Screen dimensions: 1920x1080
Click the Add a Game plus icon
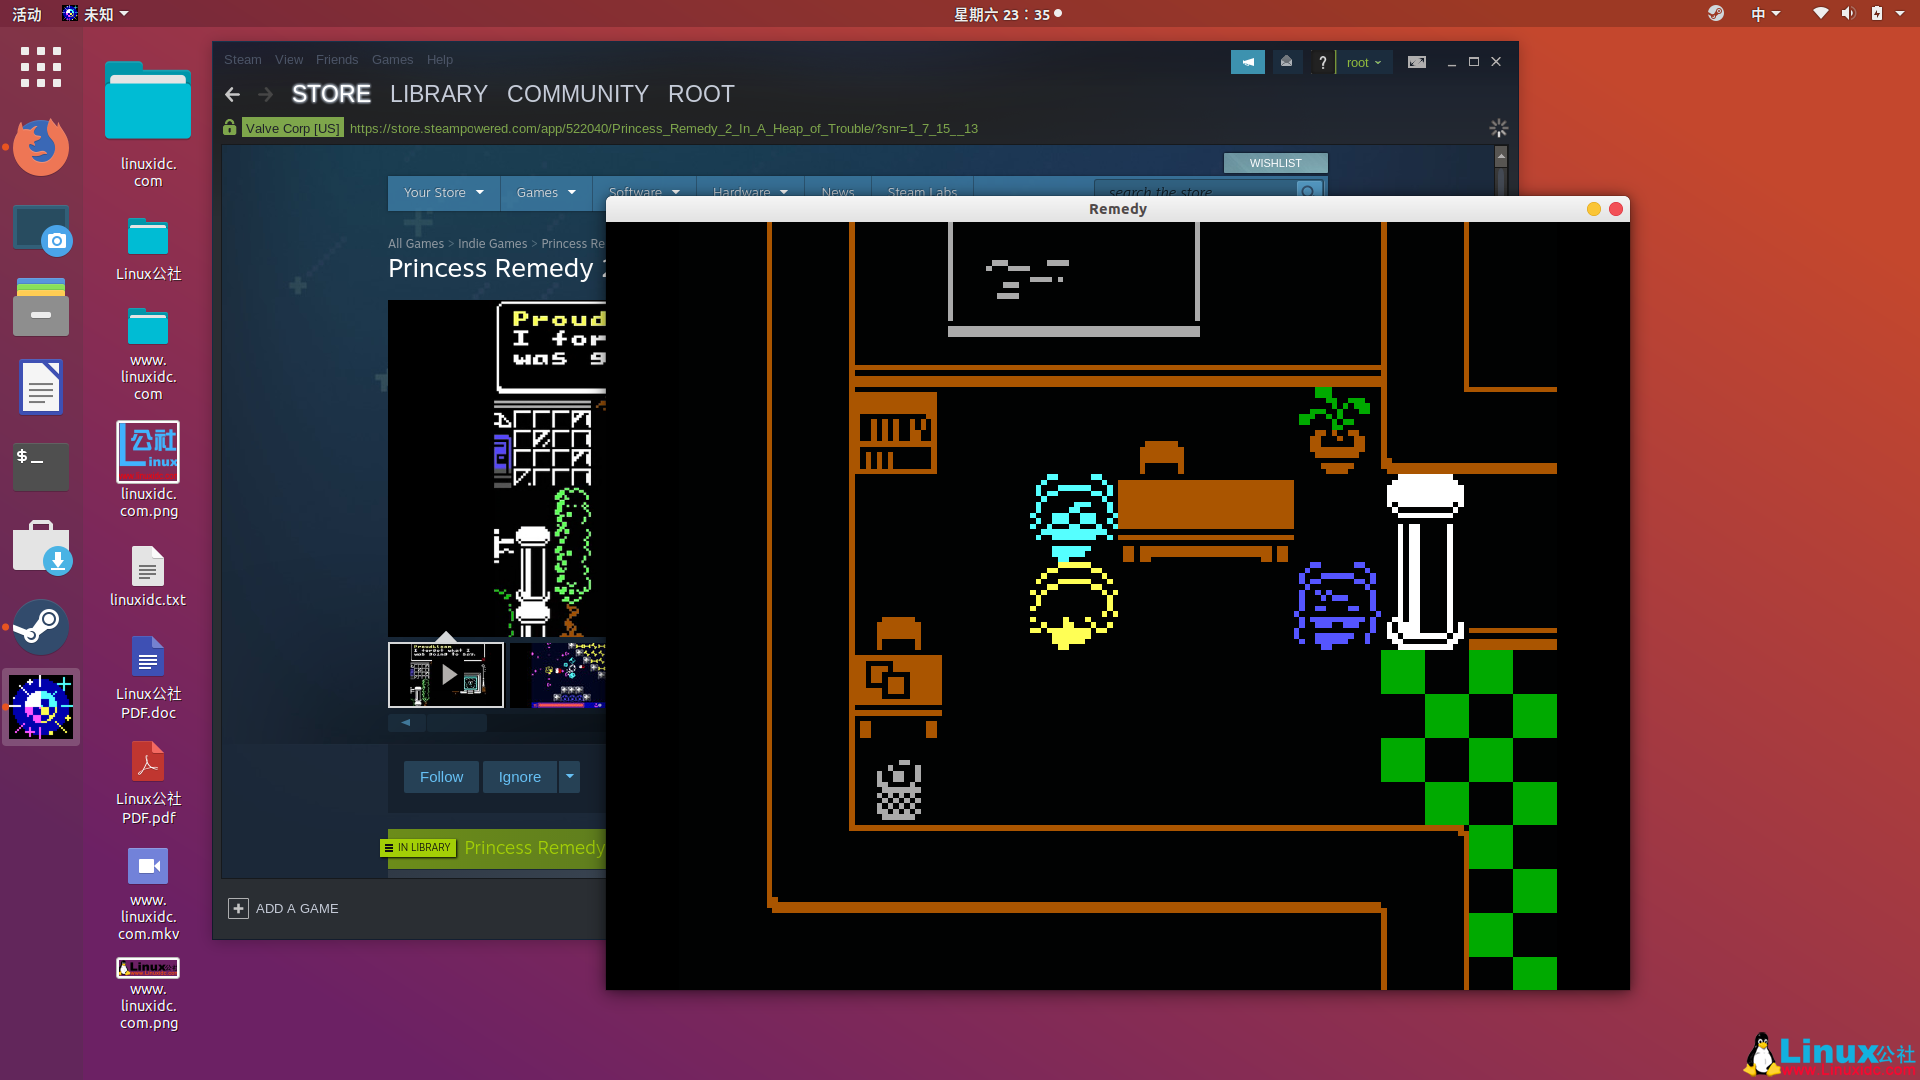pyautogui.click(x=238, y=908)
